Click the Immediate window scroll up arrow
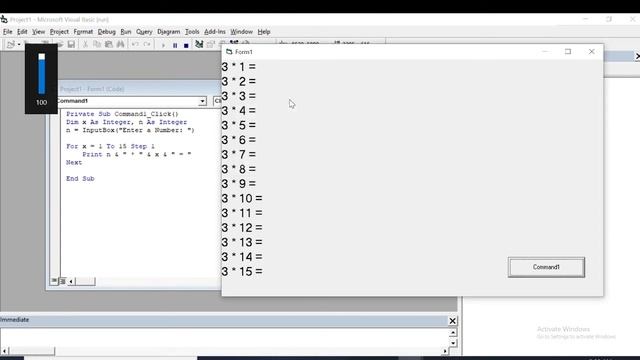Viewport: 640px width, 360px height. click(x=453, y=333)
